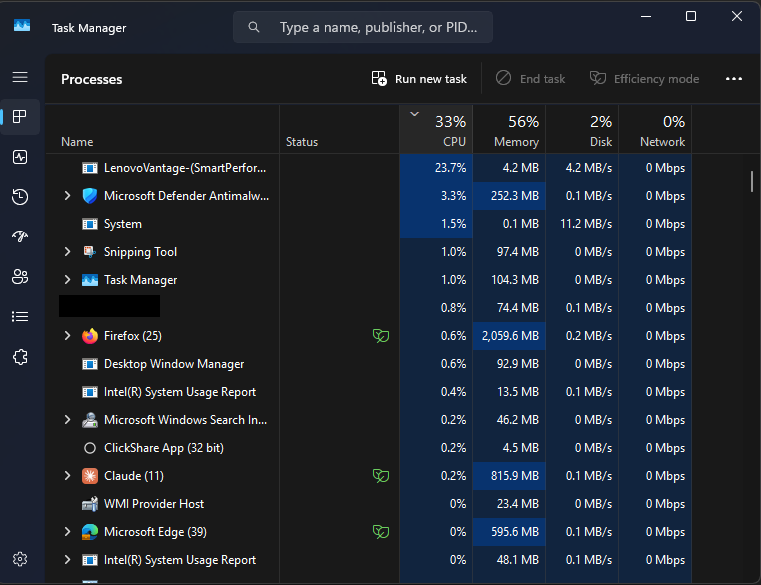
Task: Click the name, publisher, or PID search field
Action: (x=363, y=27)
